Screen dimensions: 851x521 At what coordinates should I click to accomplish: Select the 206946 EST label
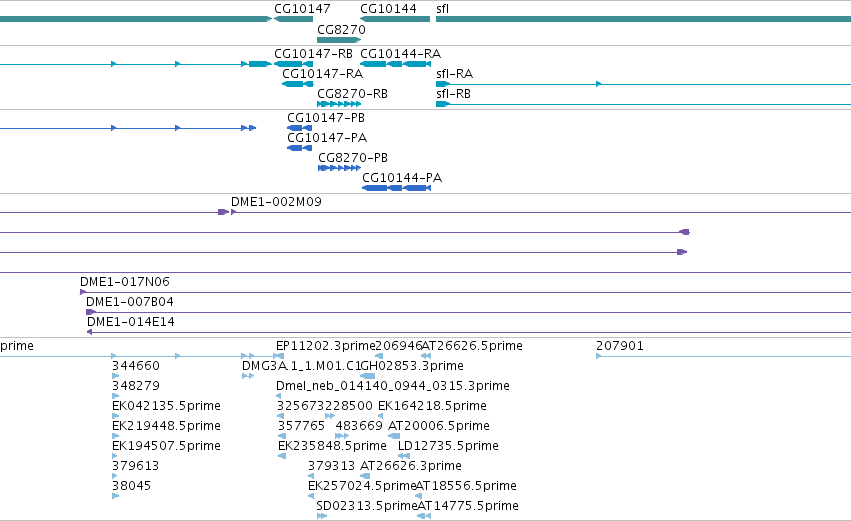[399, 346]
